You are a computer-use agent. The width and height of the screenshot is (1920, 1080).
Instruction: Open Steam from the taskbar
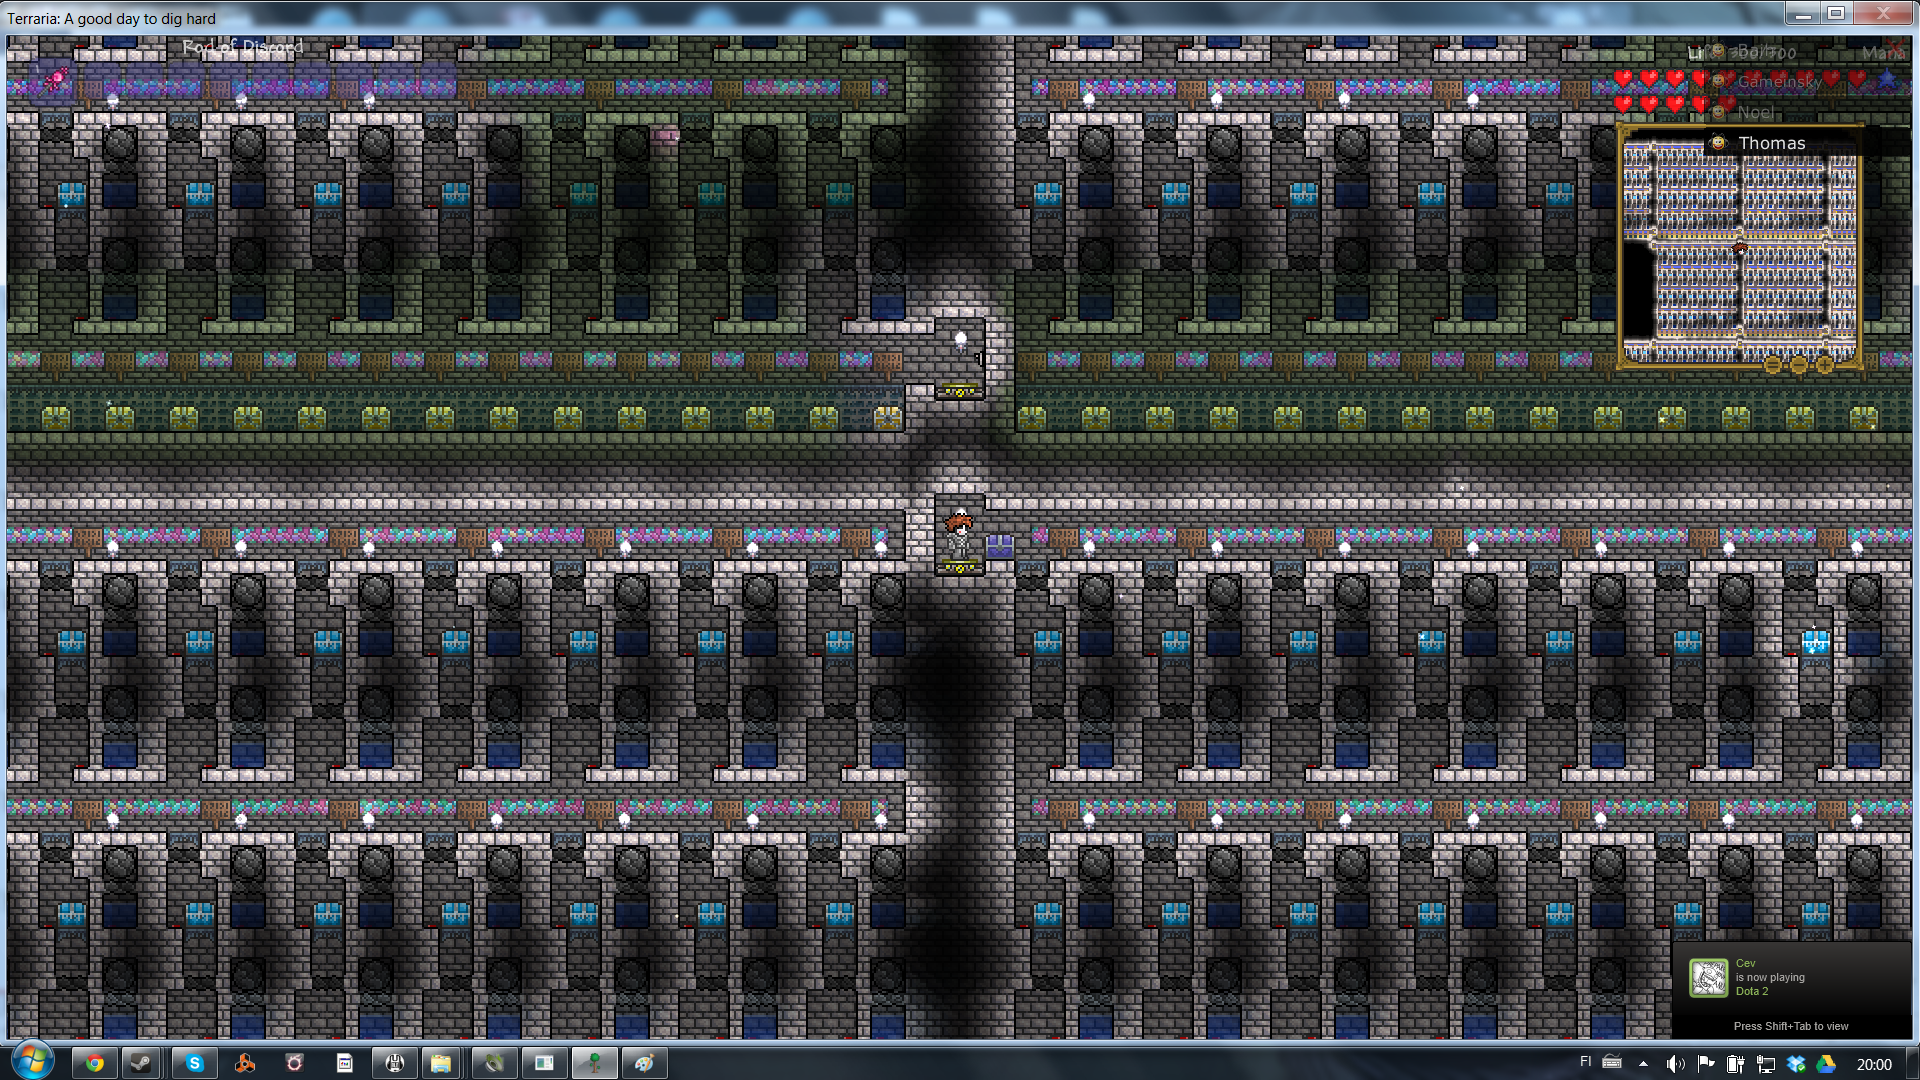coord(141,1063)
